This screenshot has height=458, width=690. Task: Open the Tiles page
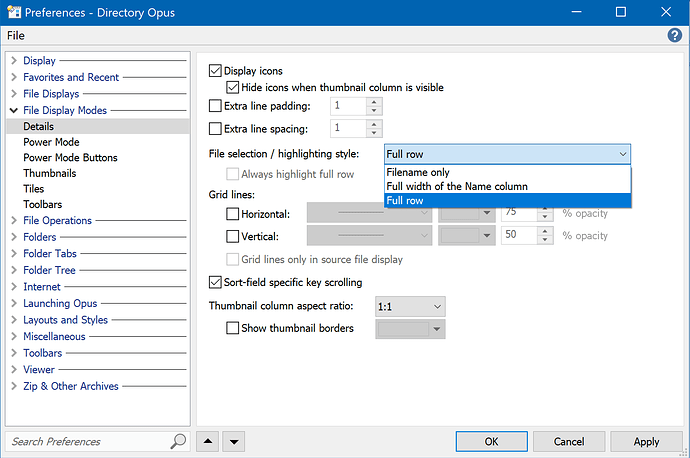(33, 189)
